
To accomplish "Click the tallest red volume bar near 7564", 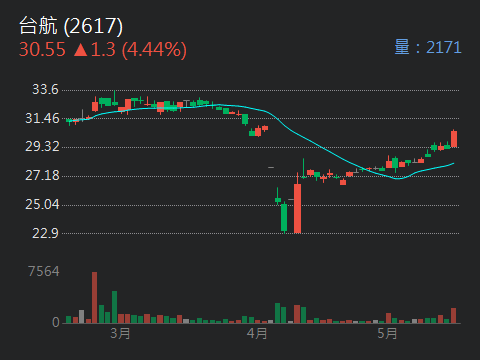I will pos(95,298).
